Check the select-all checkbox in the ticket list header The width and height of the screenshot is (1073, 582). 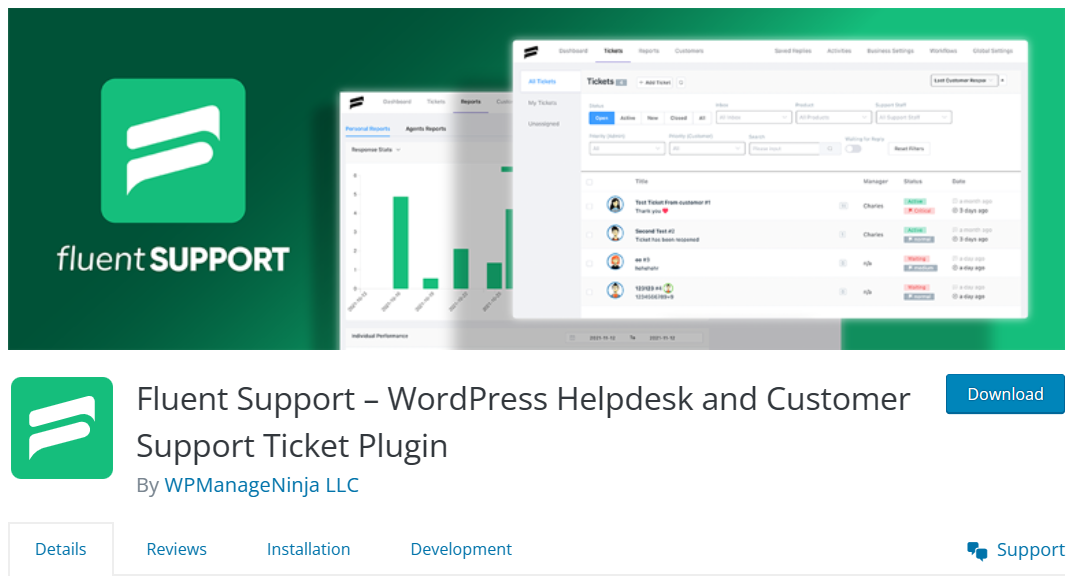point(590,184)
